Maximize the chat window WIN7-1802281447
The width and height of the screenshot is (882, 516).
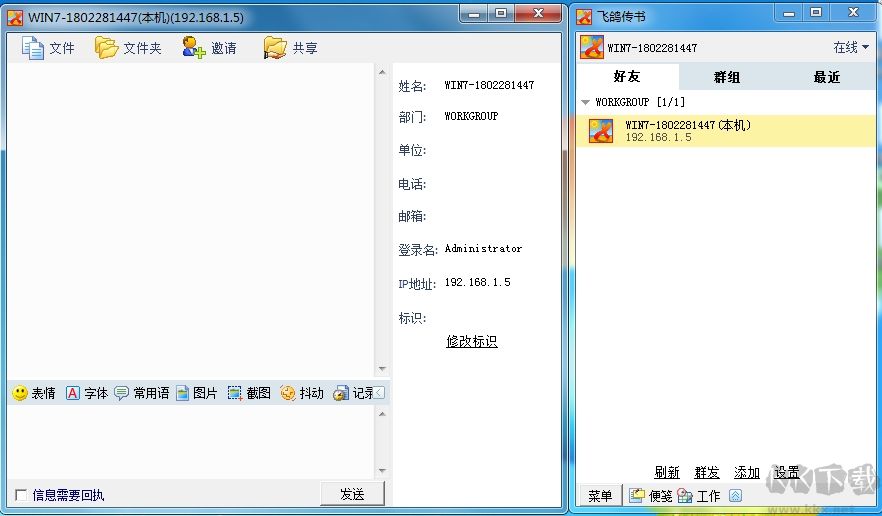pyautogui.click(x=501, y=13)
